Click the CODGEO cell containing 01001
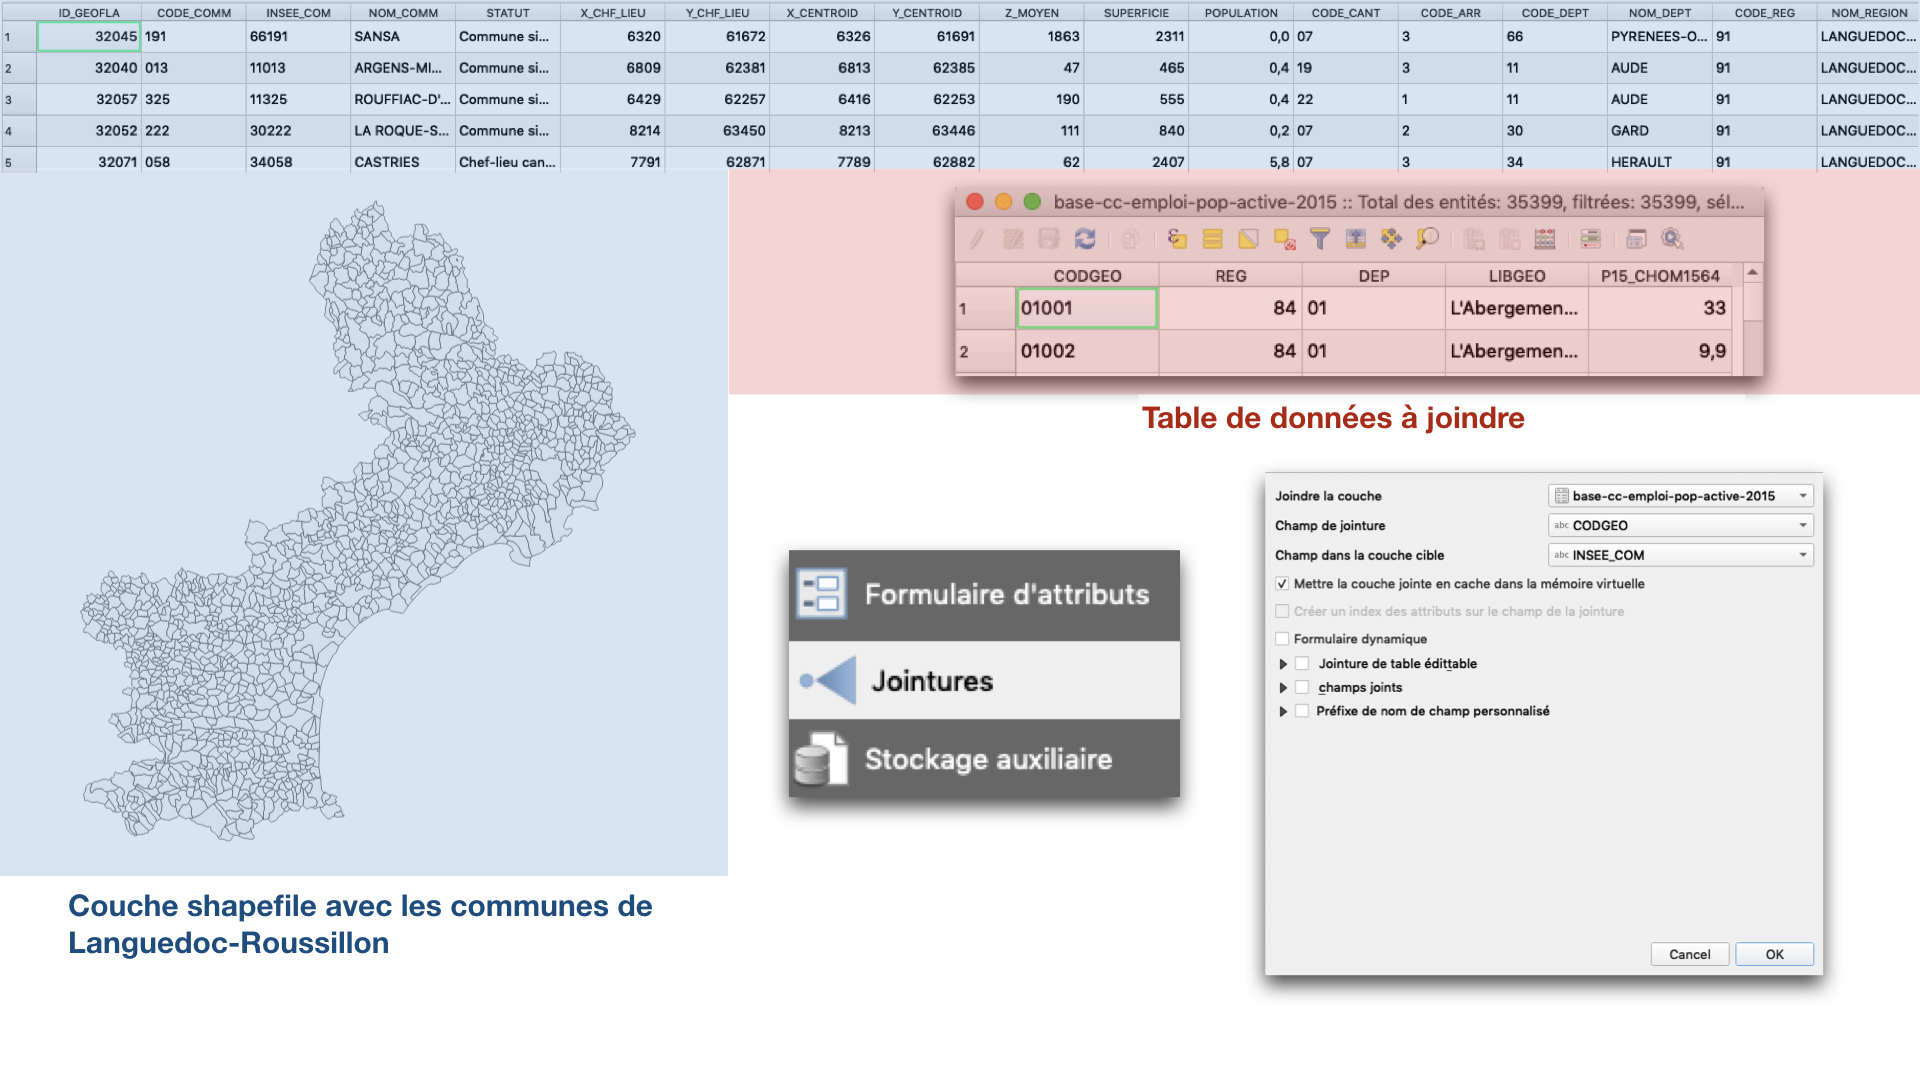 pyautogui.click(x=1086, y=308)
